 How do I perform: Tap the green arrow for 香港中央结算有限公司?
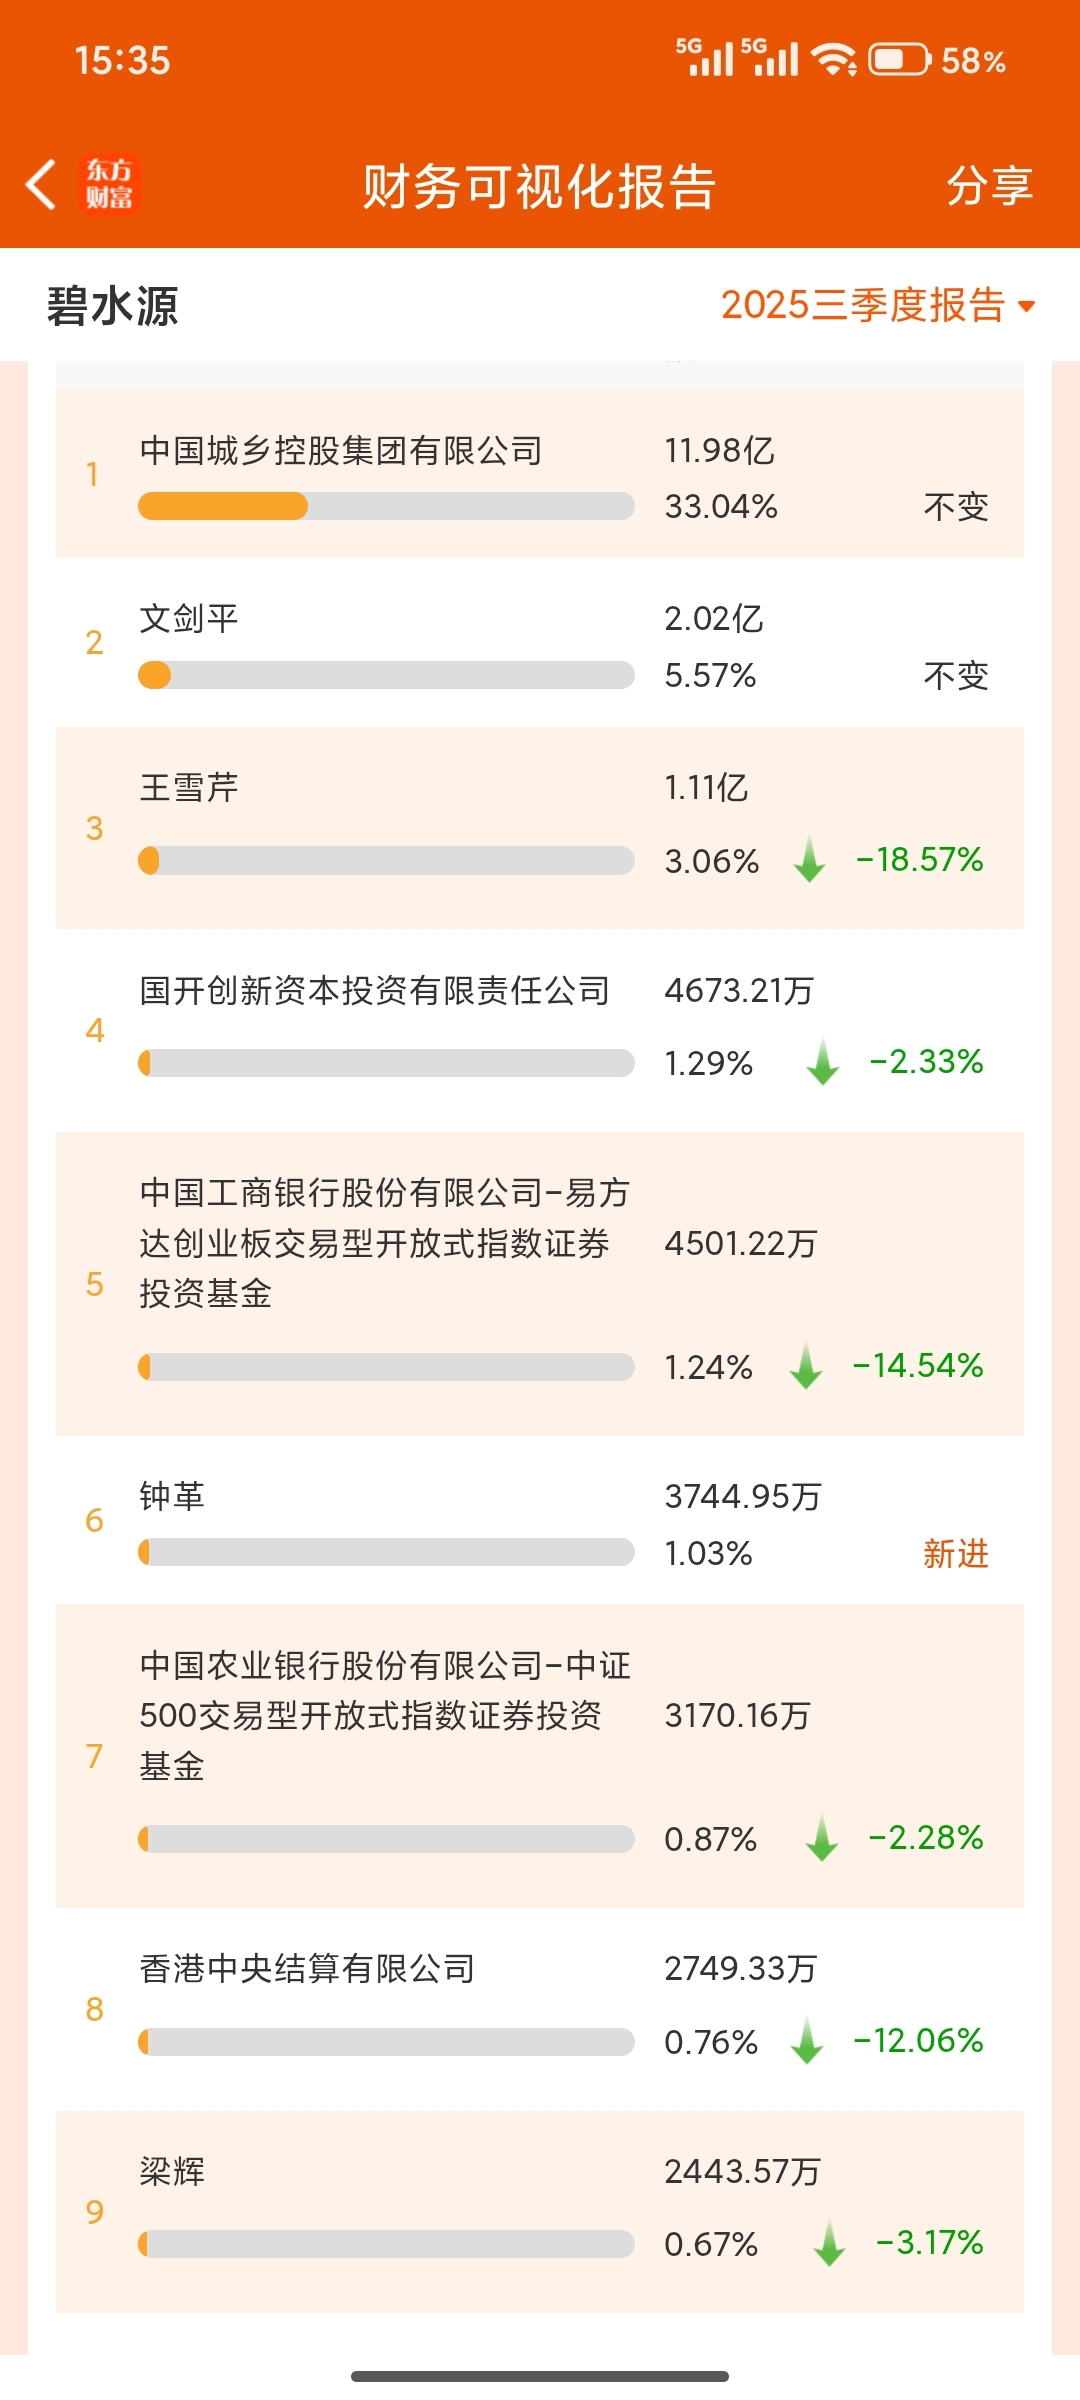click(x=806, y=2041)
